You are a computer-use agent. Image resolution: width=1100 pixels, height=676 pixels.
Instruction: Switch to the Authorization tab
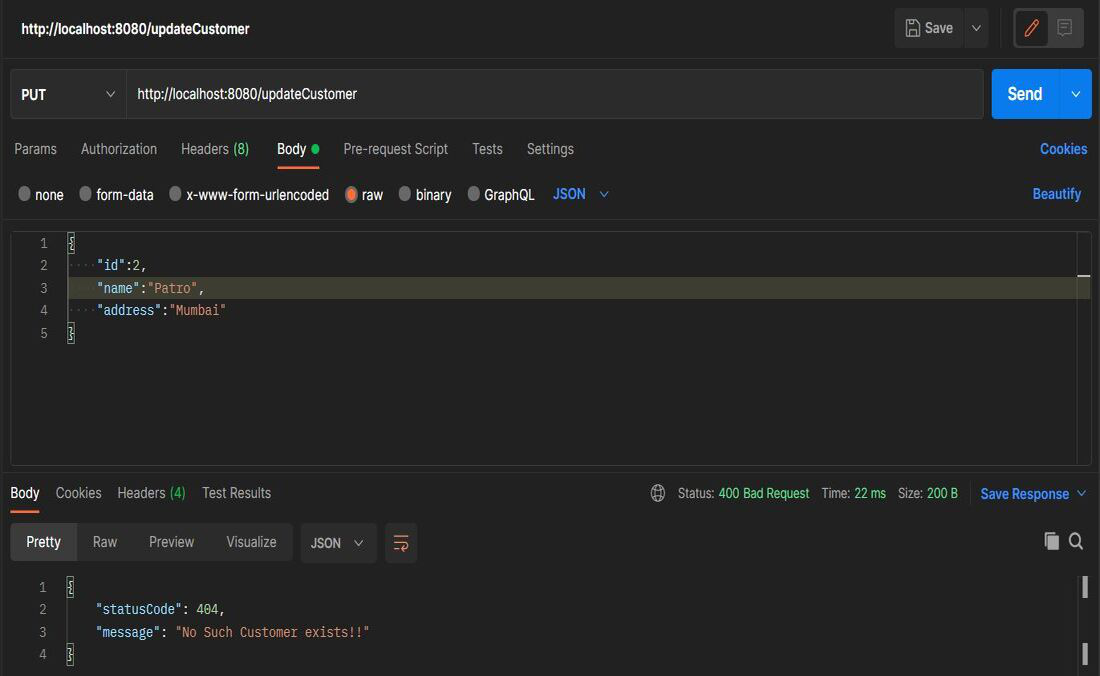[119, 149]
